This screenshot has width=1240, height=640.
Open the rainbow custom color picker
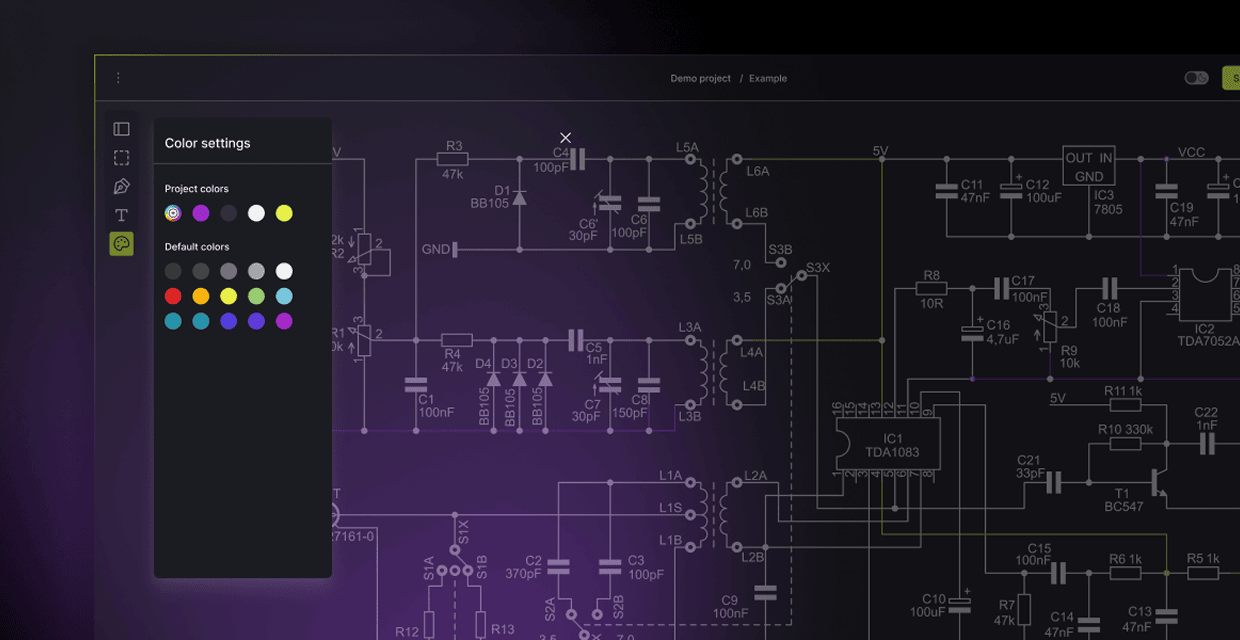(173, 212)
